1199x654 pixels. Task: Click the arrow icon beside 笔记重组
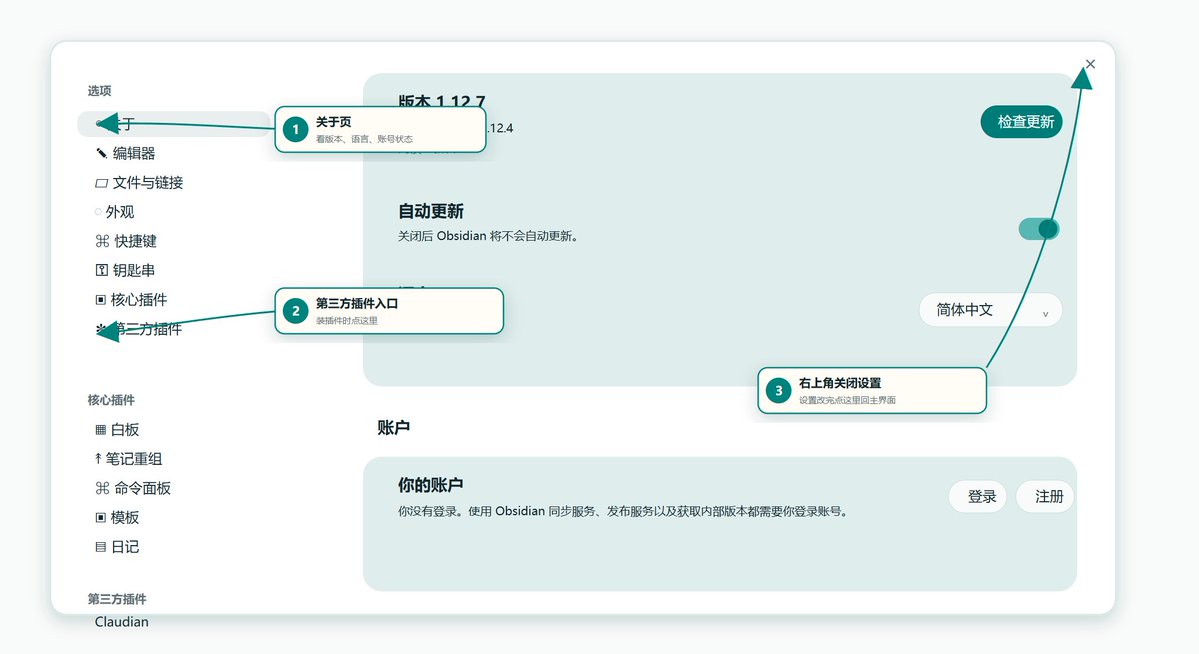tap(98, 459)
